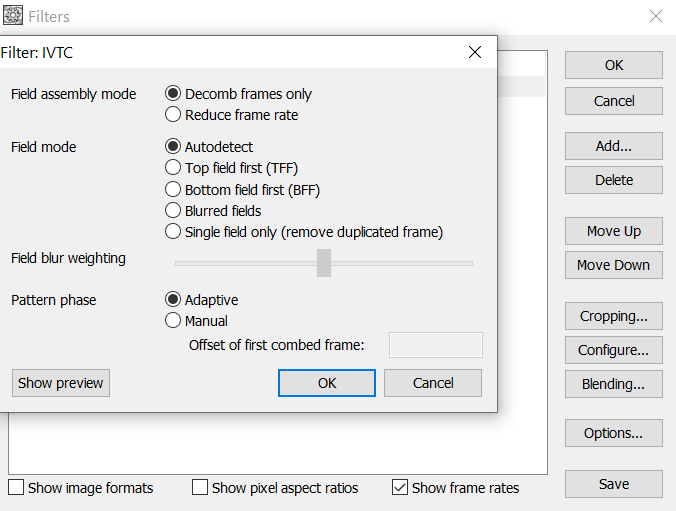Close the Filters window
The height and width of the screenshot is (511, 676).
656,16
